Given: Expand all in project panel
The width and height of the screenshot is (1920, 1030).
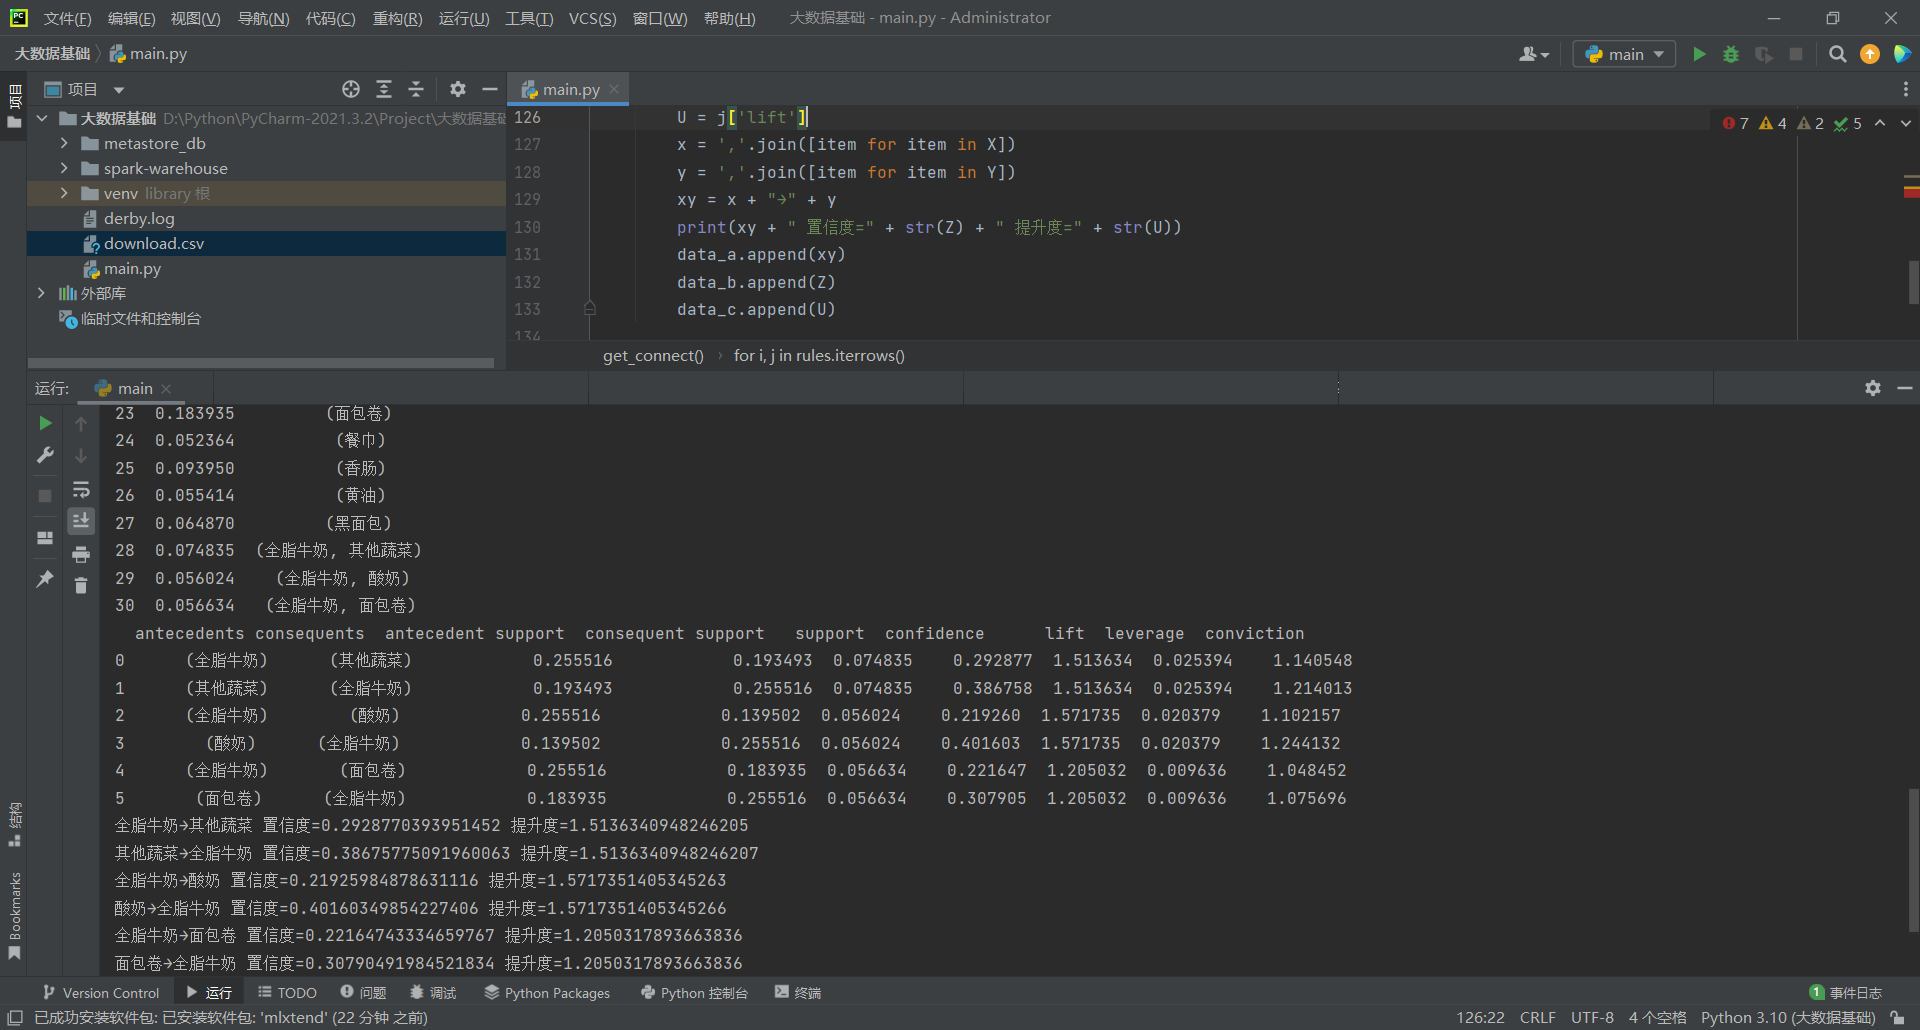Looking at the screenshot, I should (384, 89).
